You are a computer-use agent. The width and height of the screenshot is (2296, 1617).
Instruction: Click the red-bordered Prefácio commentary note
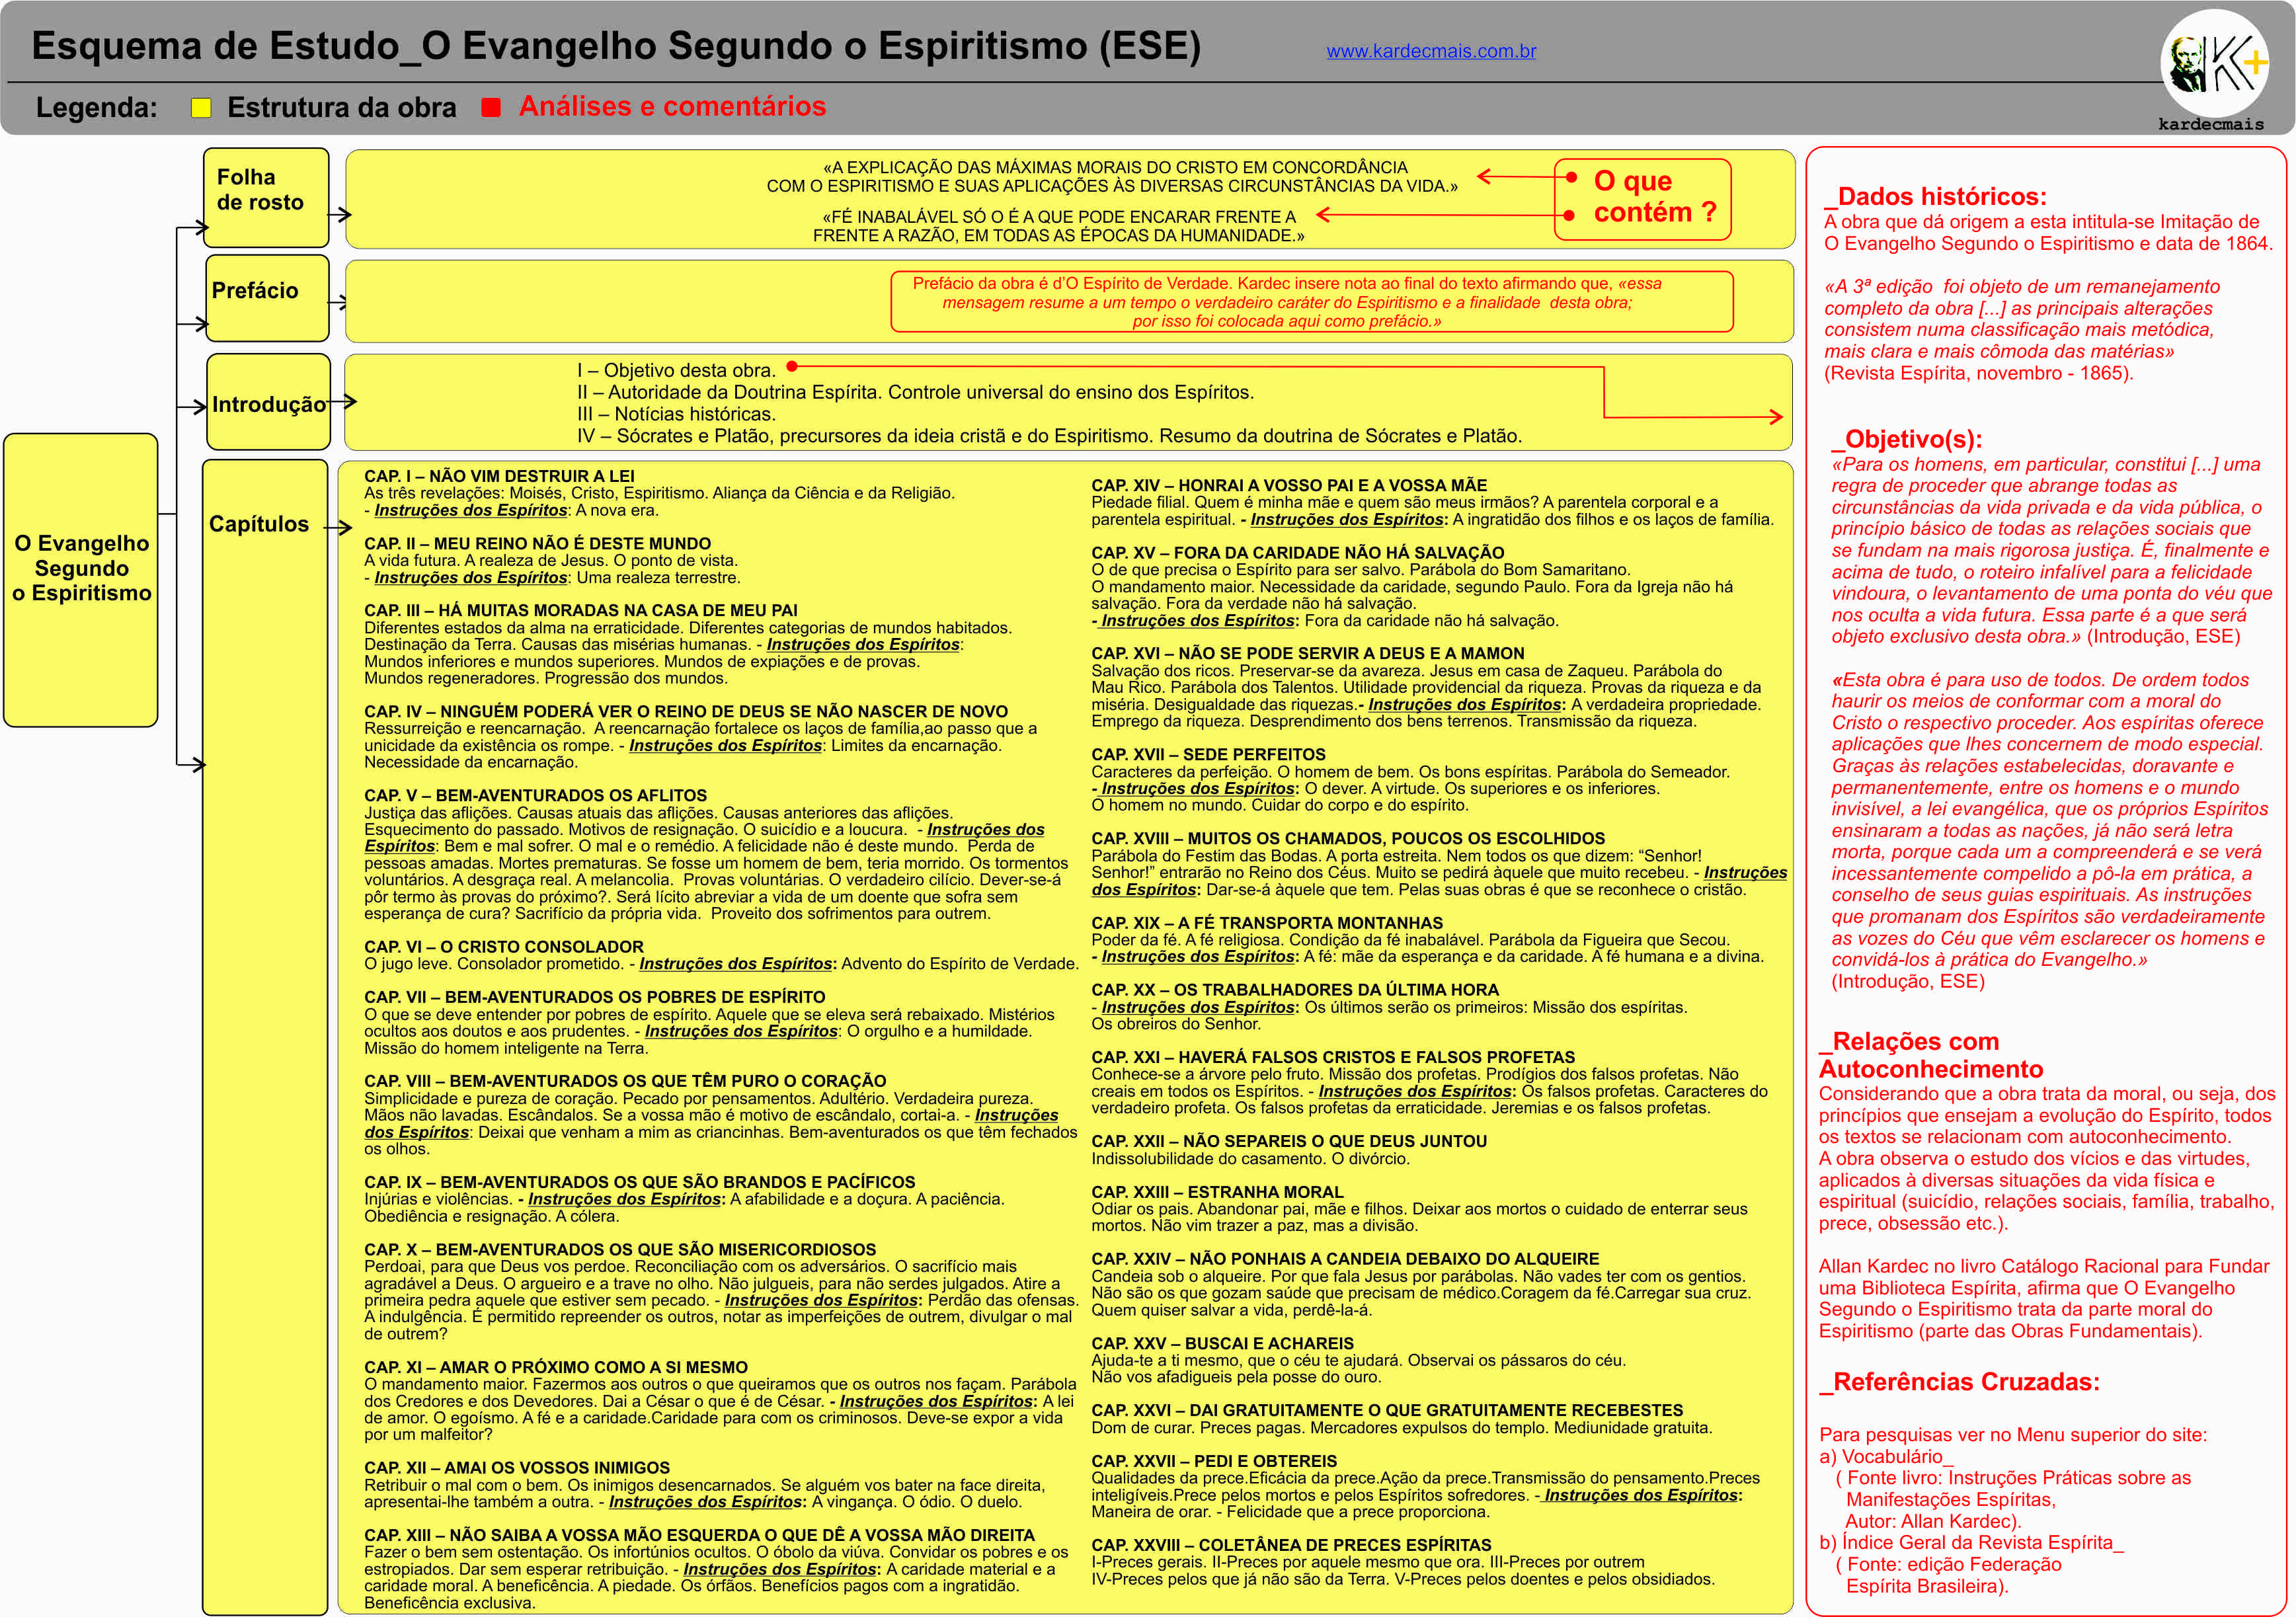(x=1311, y=302)
